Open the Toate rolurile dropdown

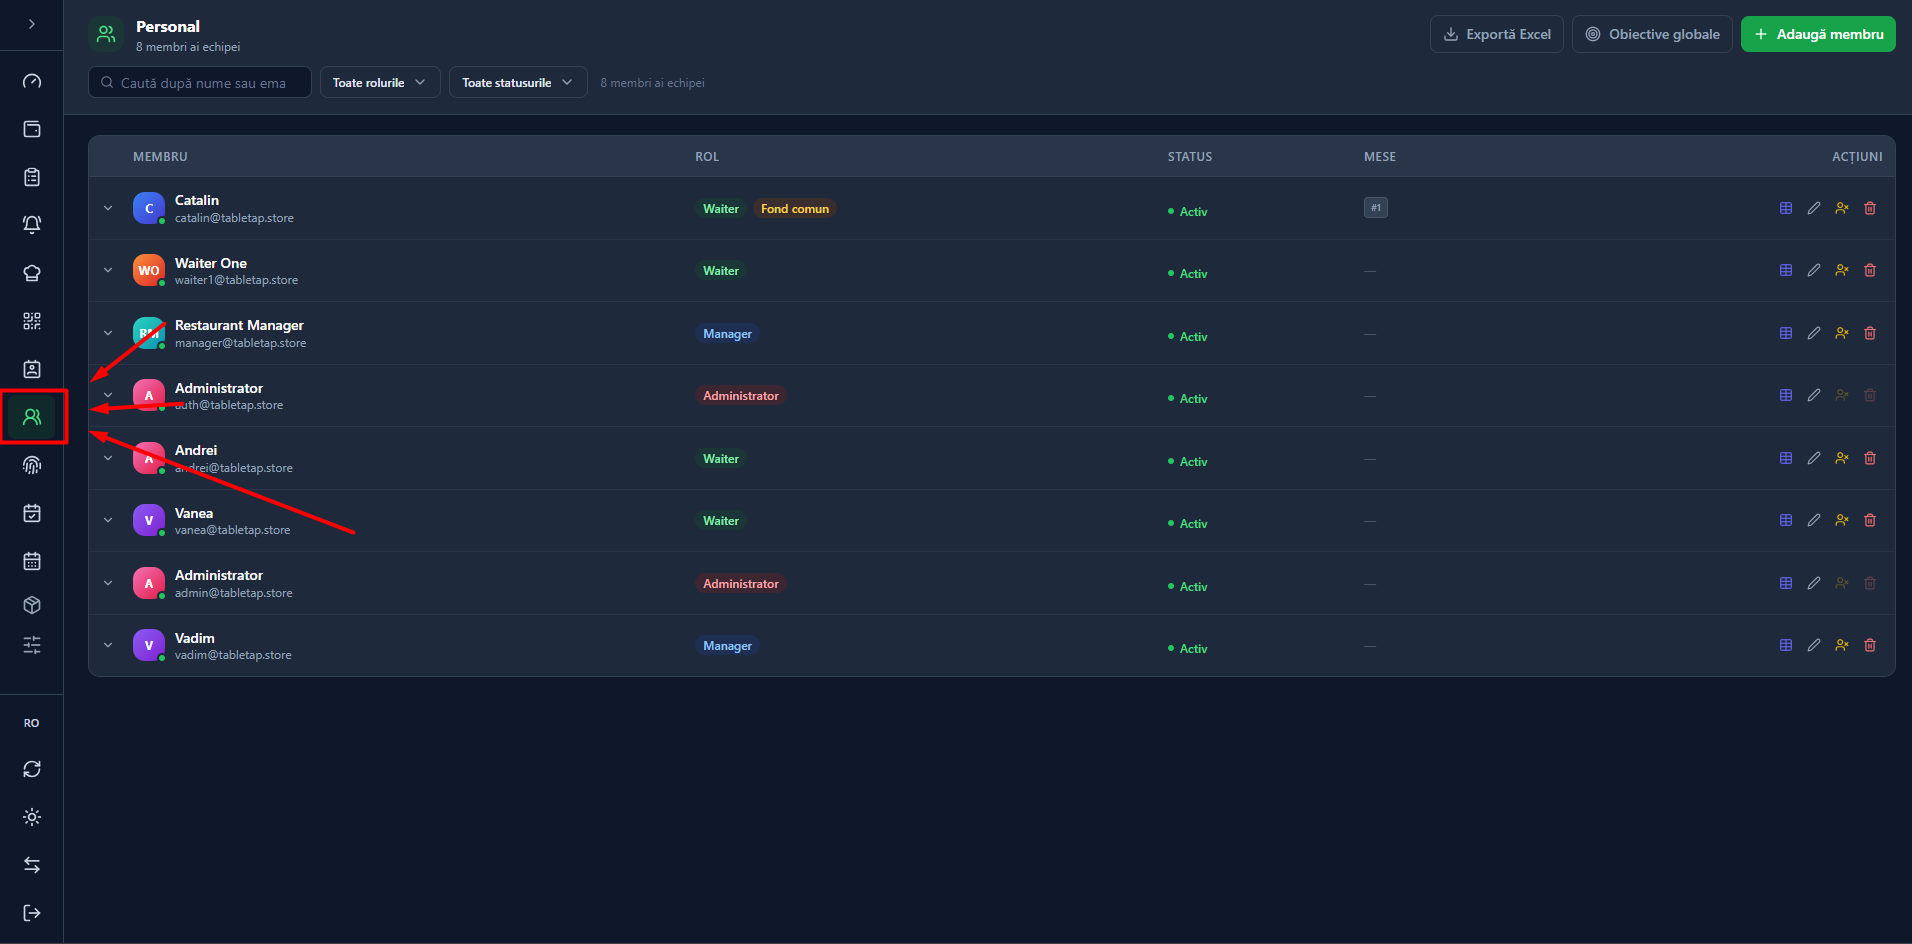(380, 83)
